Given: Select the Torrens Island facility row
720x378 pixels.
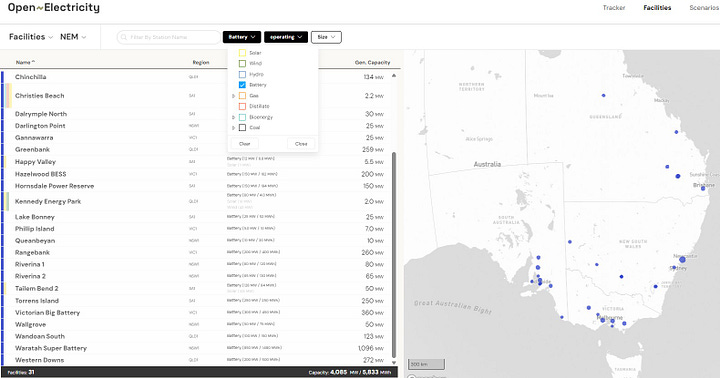Looking at the screenshot, I should (197, 301).
